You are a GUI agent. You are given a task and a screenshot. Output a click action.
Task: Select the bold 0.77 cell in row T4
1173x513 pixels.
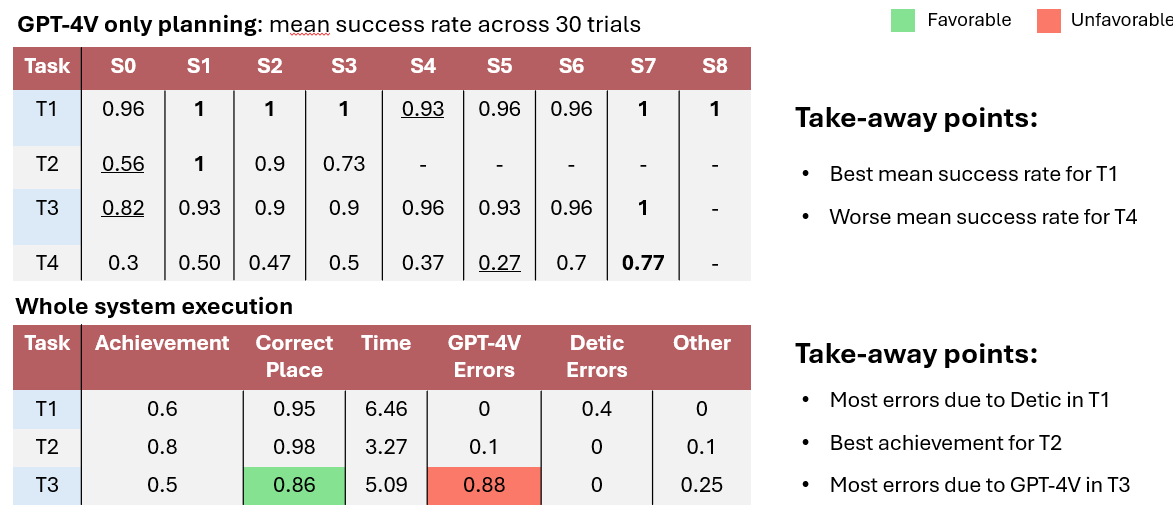pos(643,263)
